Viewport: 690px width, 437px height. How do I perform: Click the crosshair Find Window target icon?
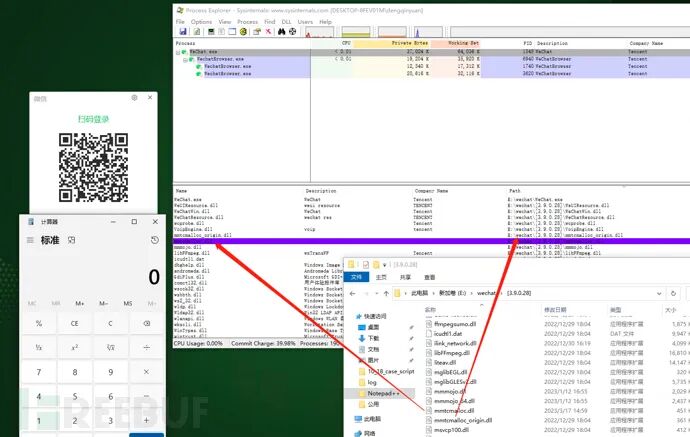pyautogui.click(x=293, y=32)
